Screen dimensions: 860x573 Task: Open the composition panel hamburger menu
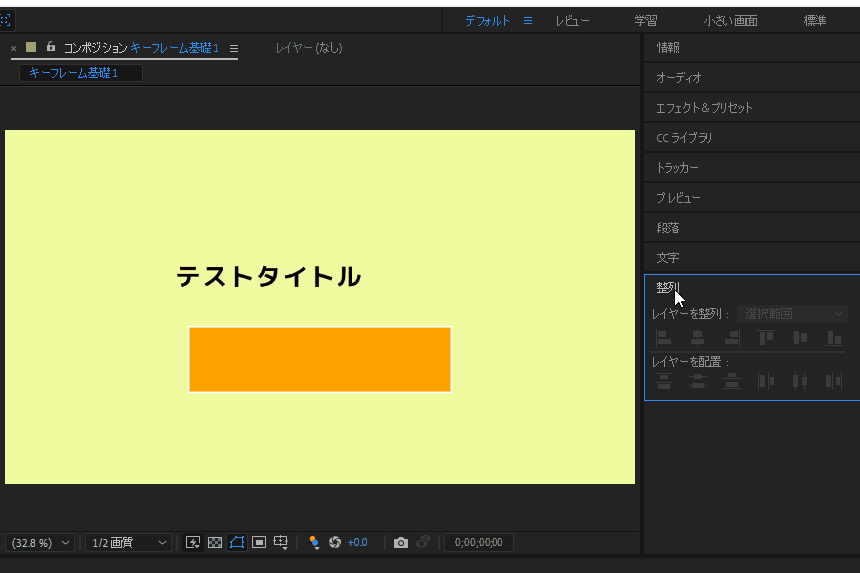pyautogui.click(x=234, y=48)
